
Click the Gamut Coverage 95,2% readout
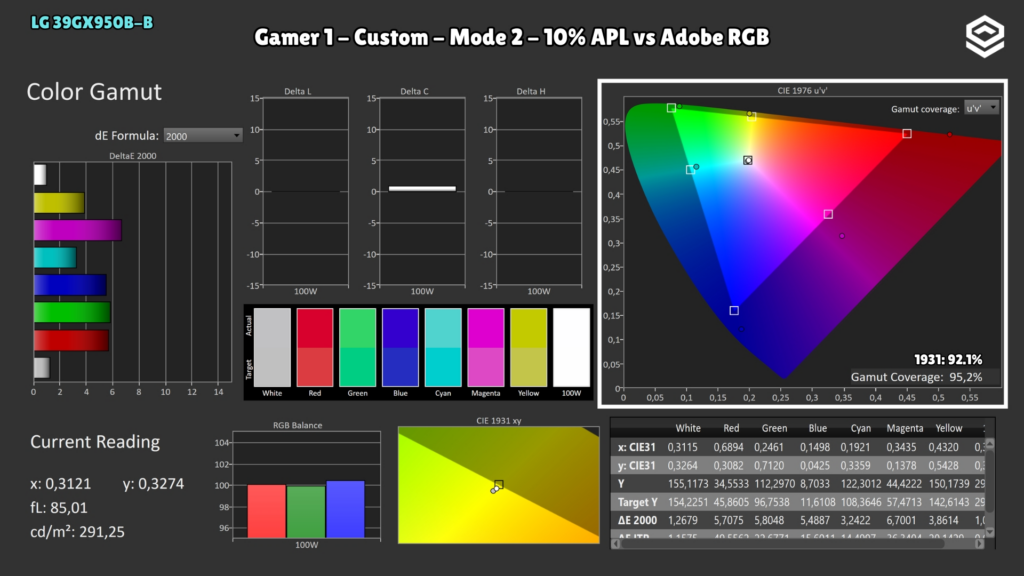[916, 377]
